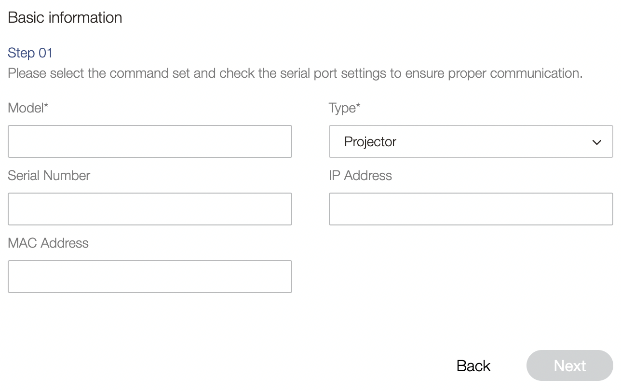The height and width of the screenshot is (391, 621).
Task: Open the Type combo box showing Projector
Action: coord(471,142)
